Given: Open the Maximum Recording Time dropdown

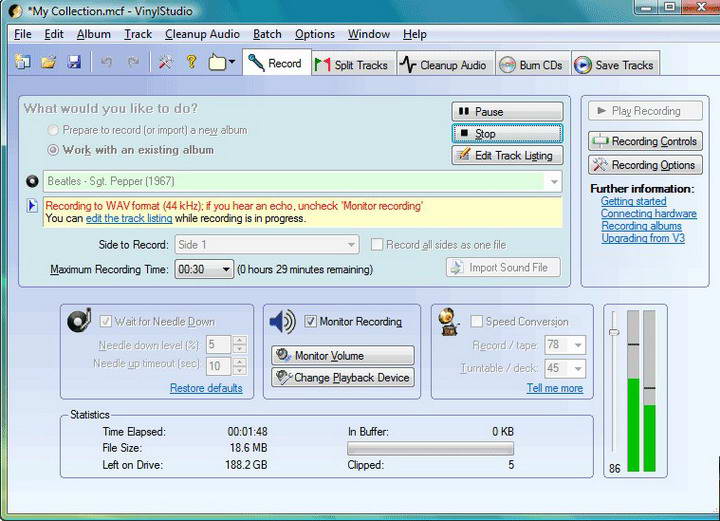Looking at the screenshot, I should 226,269.
